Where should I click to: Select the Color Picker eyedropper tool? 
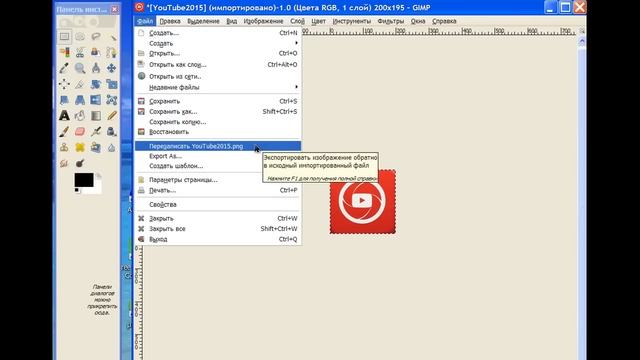pos(64,68)
